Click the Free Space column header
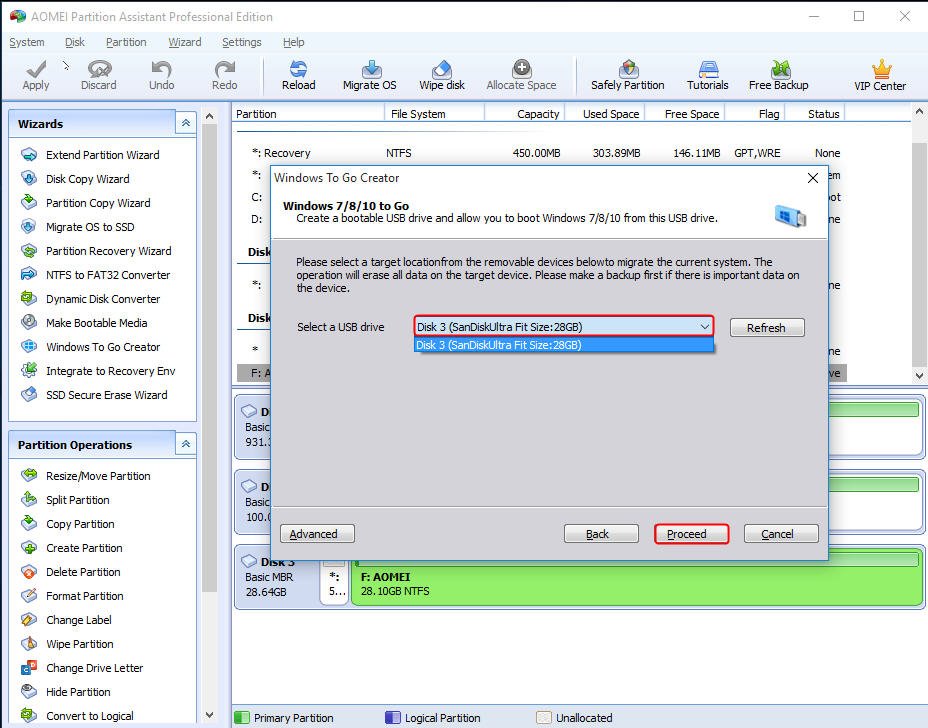928x728 pixels. 685,114
